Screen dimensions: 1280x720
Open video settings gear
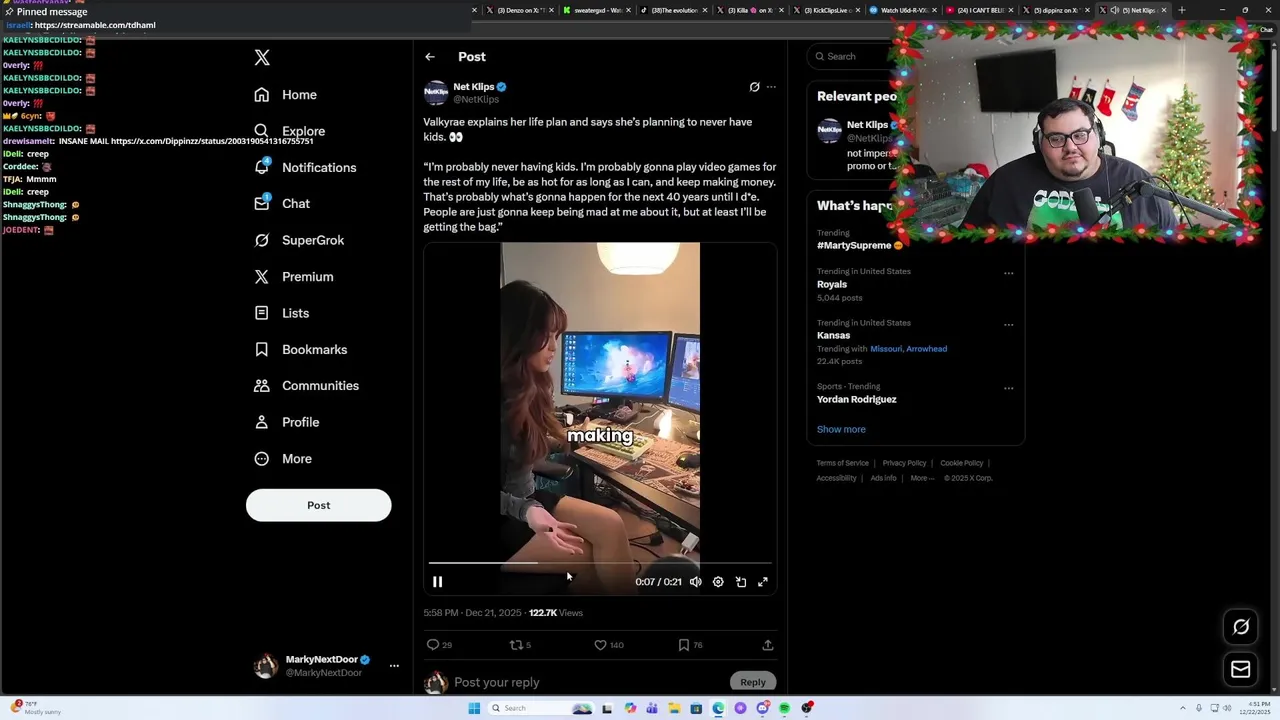(x=718, y=581)
